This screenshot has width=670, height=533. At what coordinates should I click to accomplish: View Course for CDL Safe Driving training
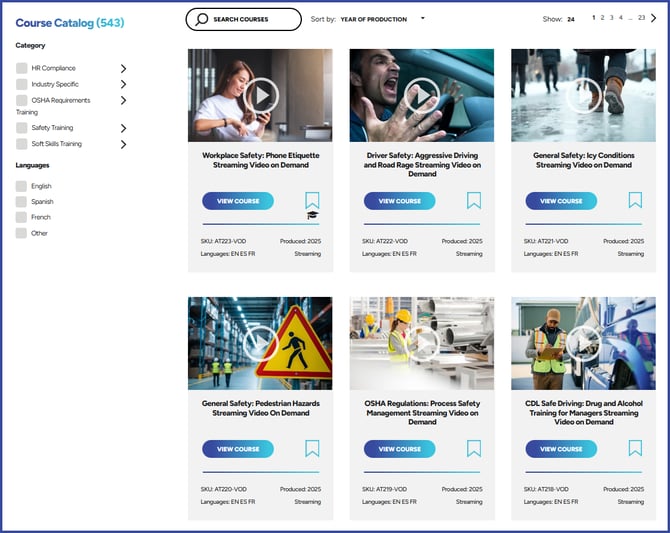(x=561, y=449)
